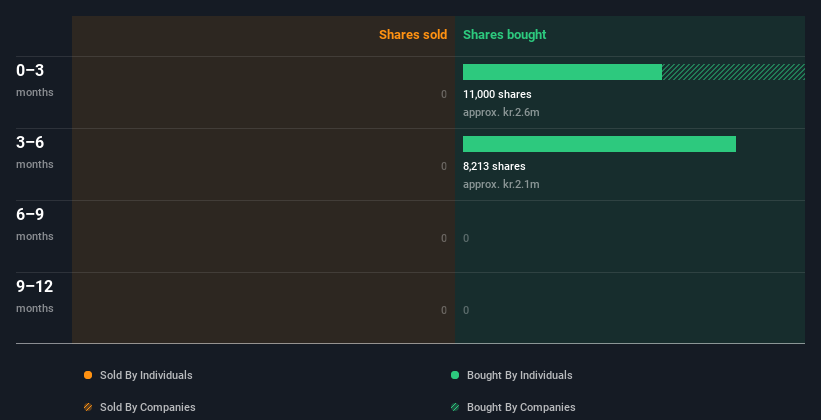Click the shares sold 0 in 9–12 row

click(444, 310)
